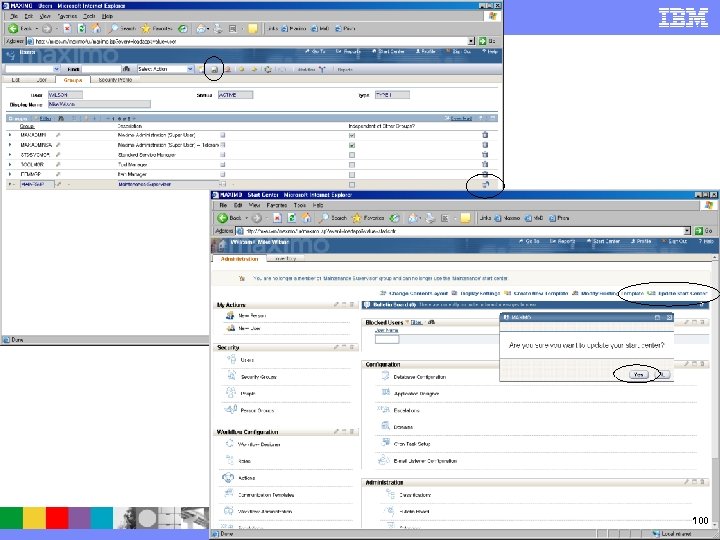
Task: Select the Administration tab in Start Center
Action: [x=239, y=259]
